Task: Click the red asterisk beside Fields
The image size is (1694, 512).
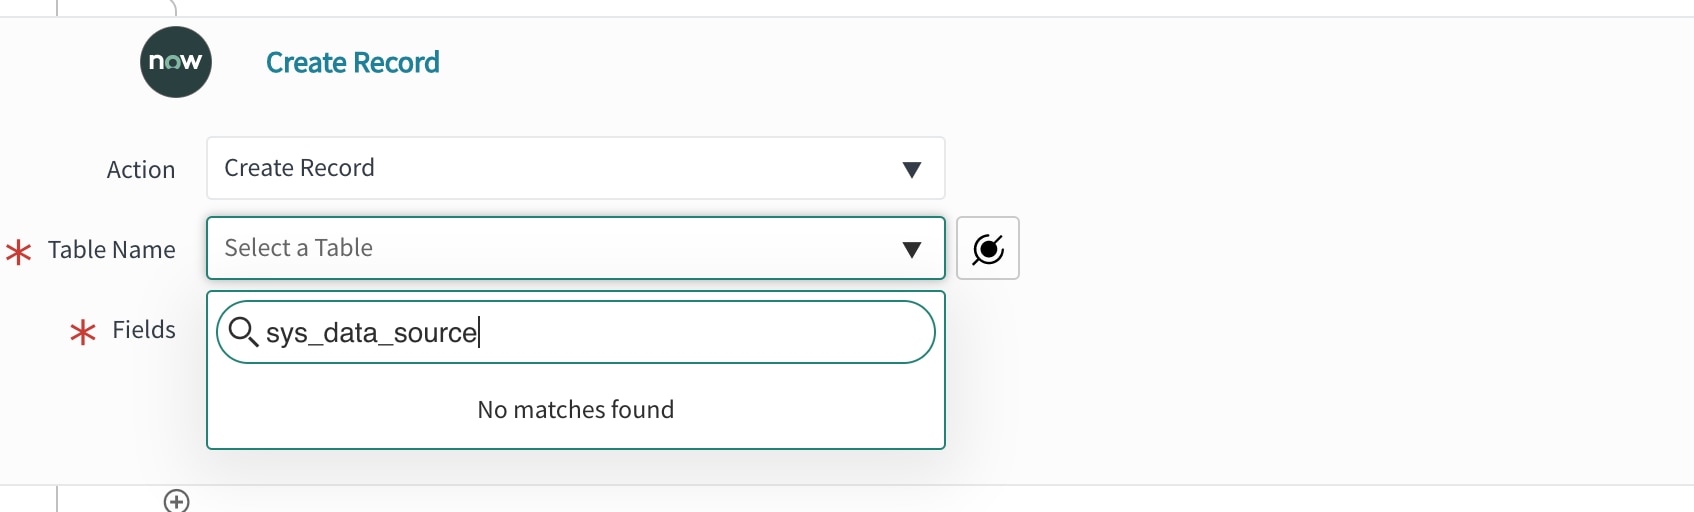Action: click(x=83, y=332)
